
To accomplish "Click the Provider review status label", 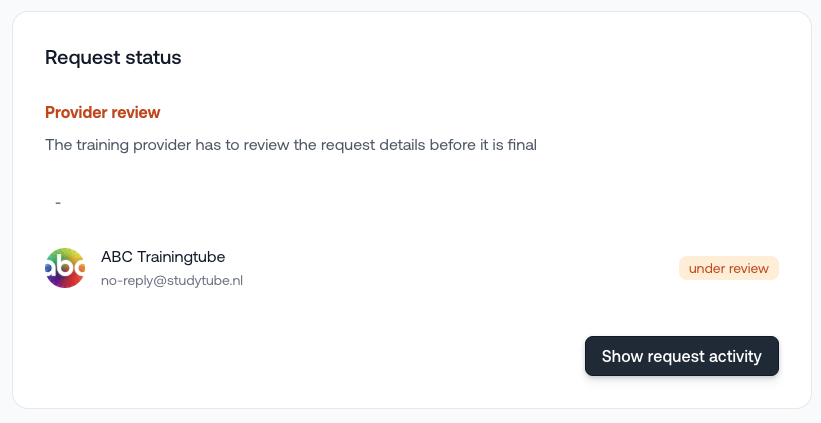I will coord(102,112).
